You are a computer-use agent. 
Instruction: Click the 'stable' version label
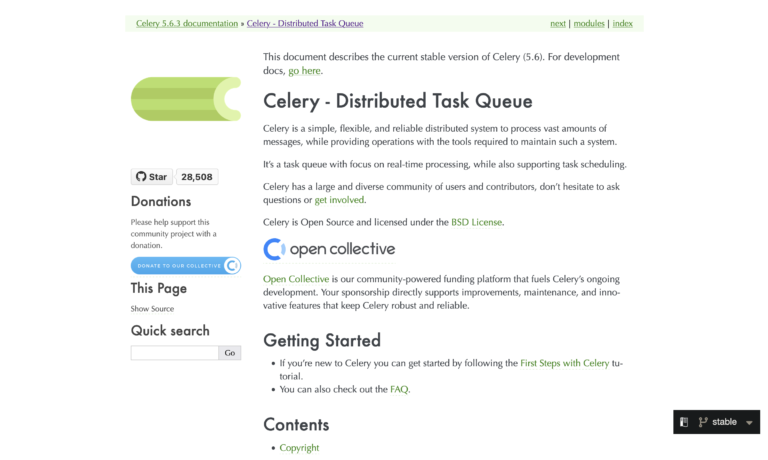coord(724,422)
